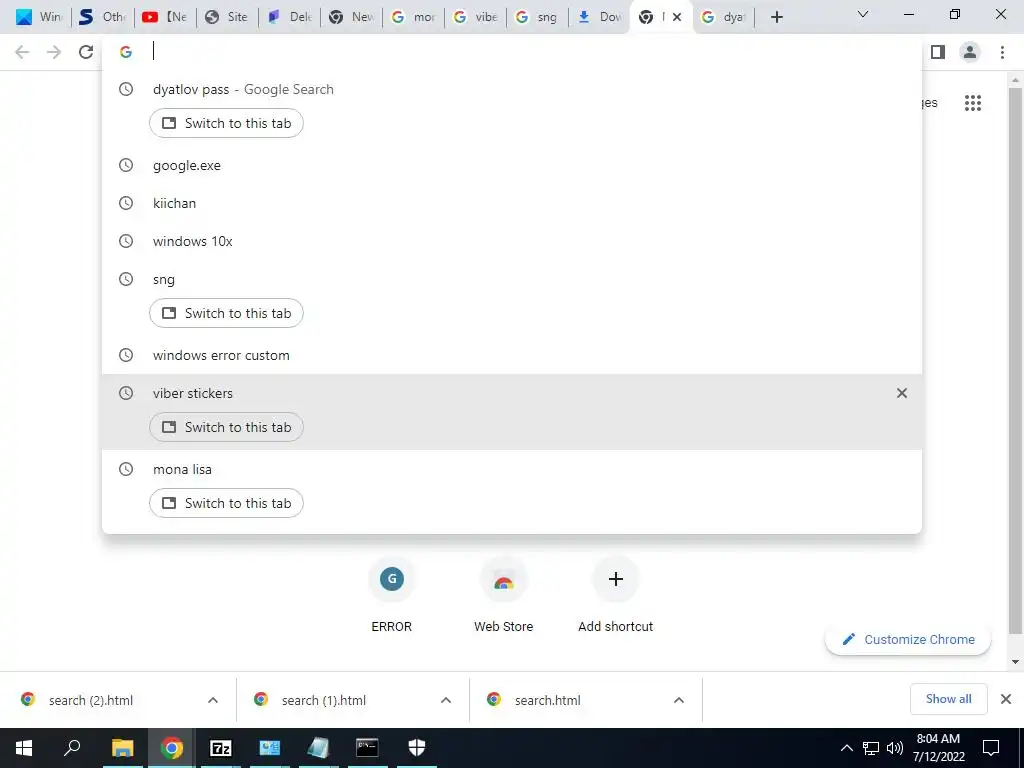The height and width of the screenshot is (768, 1024).
Task: Open the Oth tab with S icon
Action: click(x=102, y=17)
